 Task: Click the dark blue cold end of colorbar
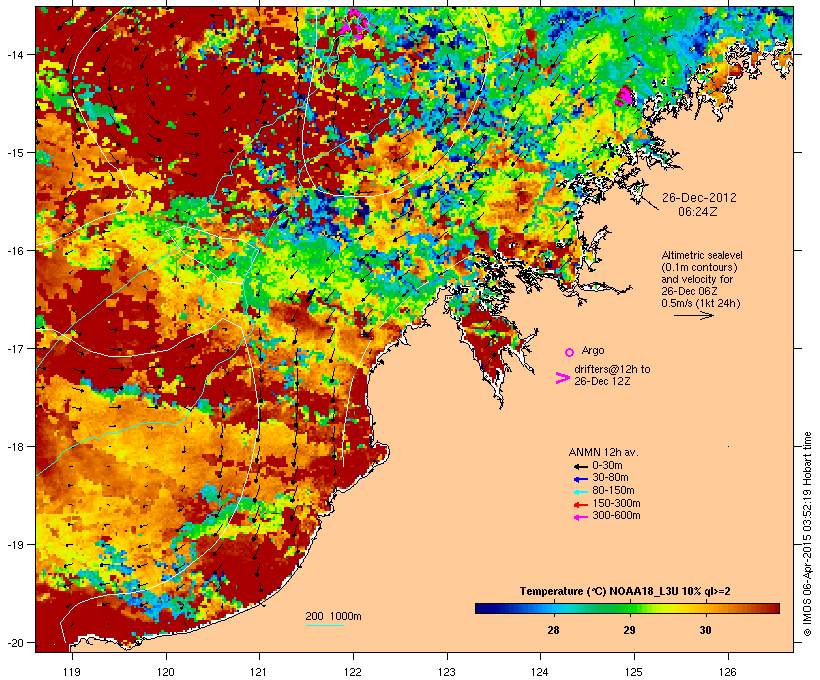(x=484, y=608)
